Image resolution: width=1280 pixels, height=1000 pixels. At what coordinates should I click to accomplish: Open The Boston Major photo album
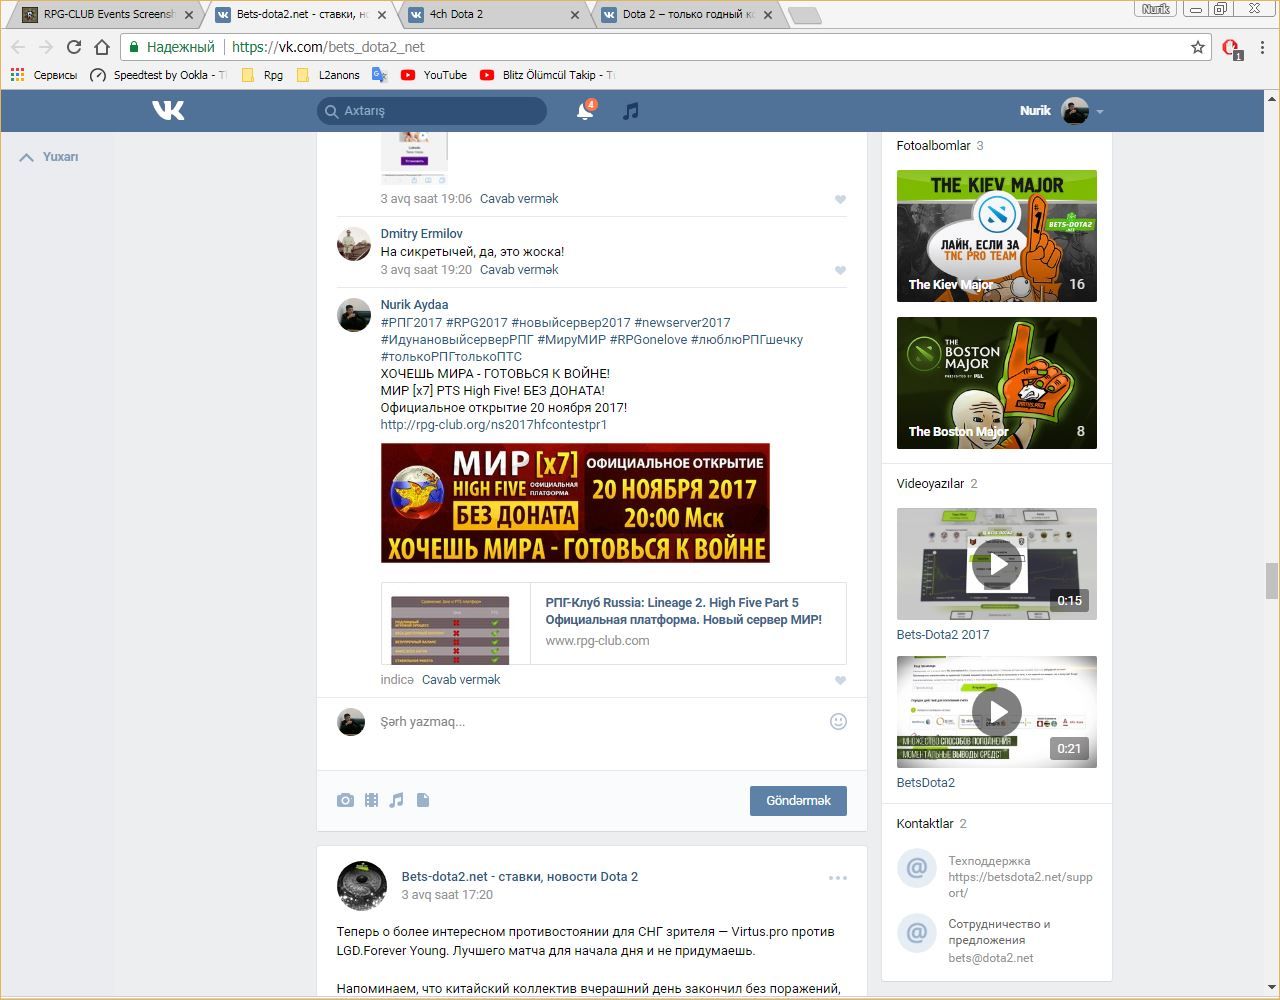pyautogui.click(x=996, y=383)
